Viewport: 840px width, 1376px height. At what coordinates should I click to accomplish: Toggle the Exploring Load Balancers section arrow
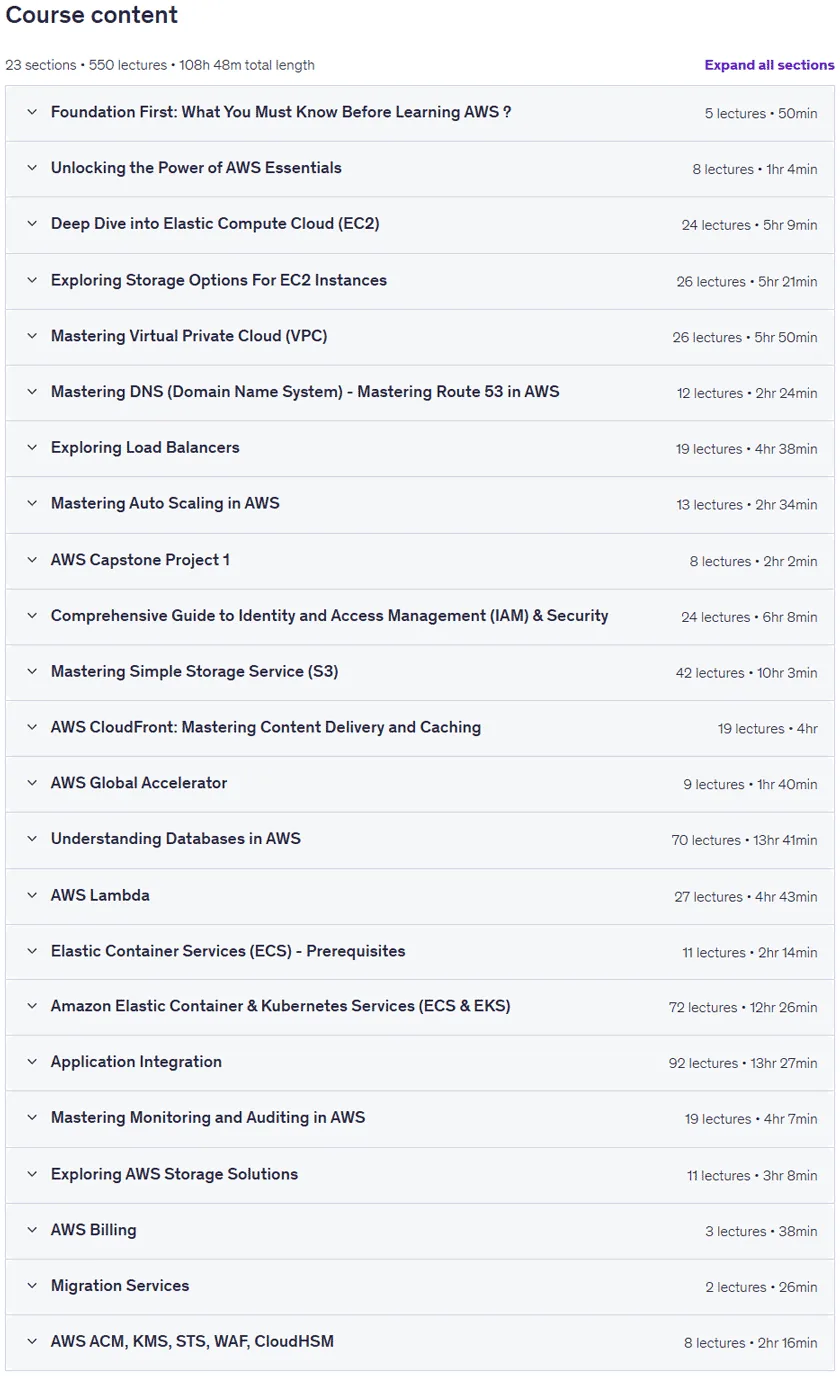coord(32,448)
